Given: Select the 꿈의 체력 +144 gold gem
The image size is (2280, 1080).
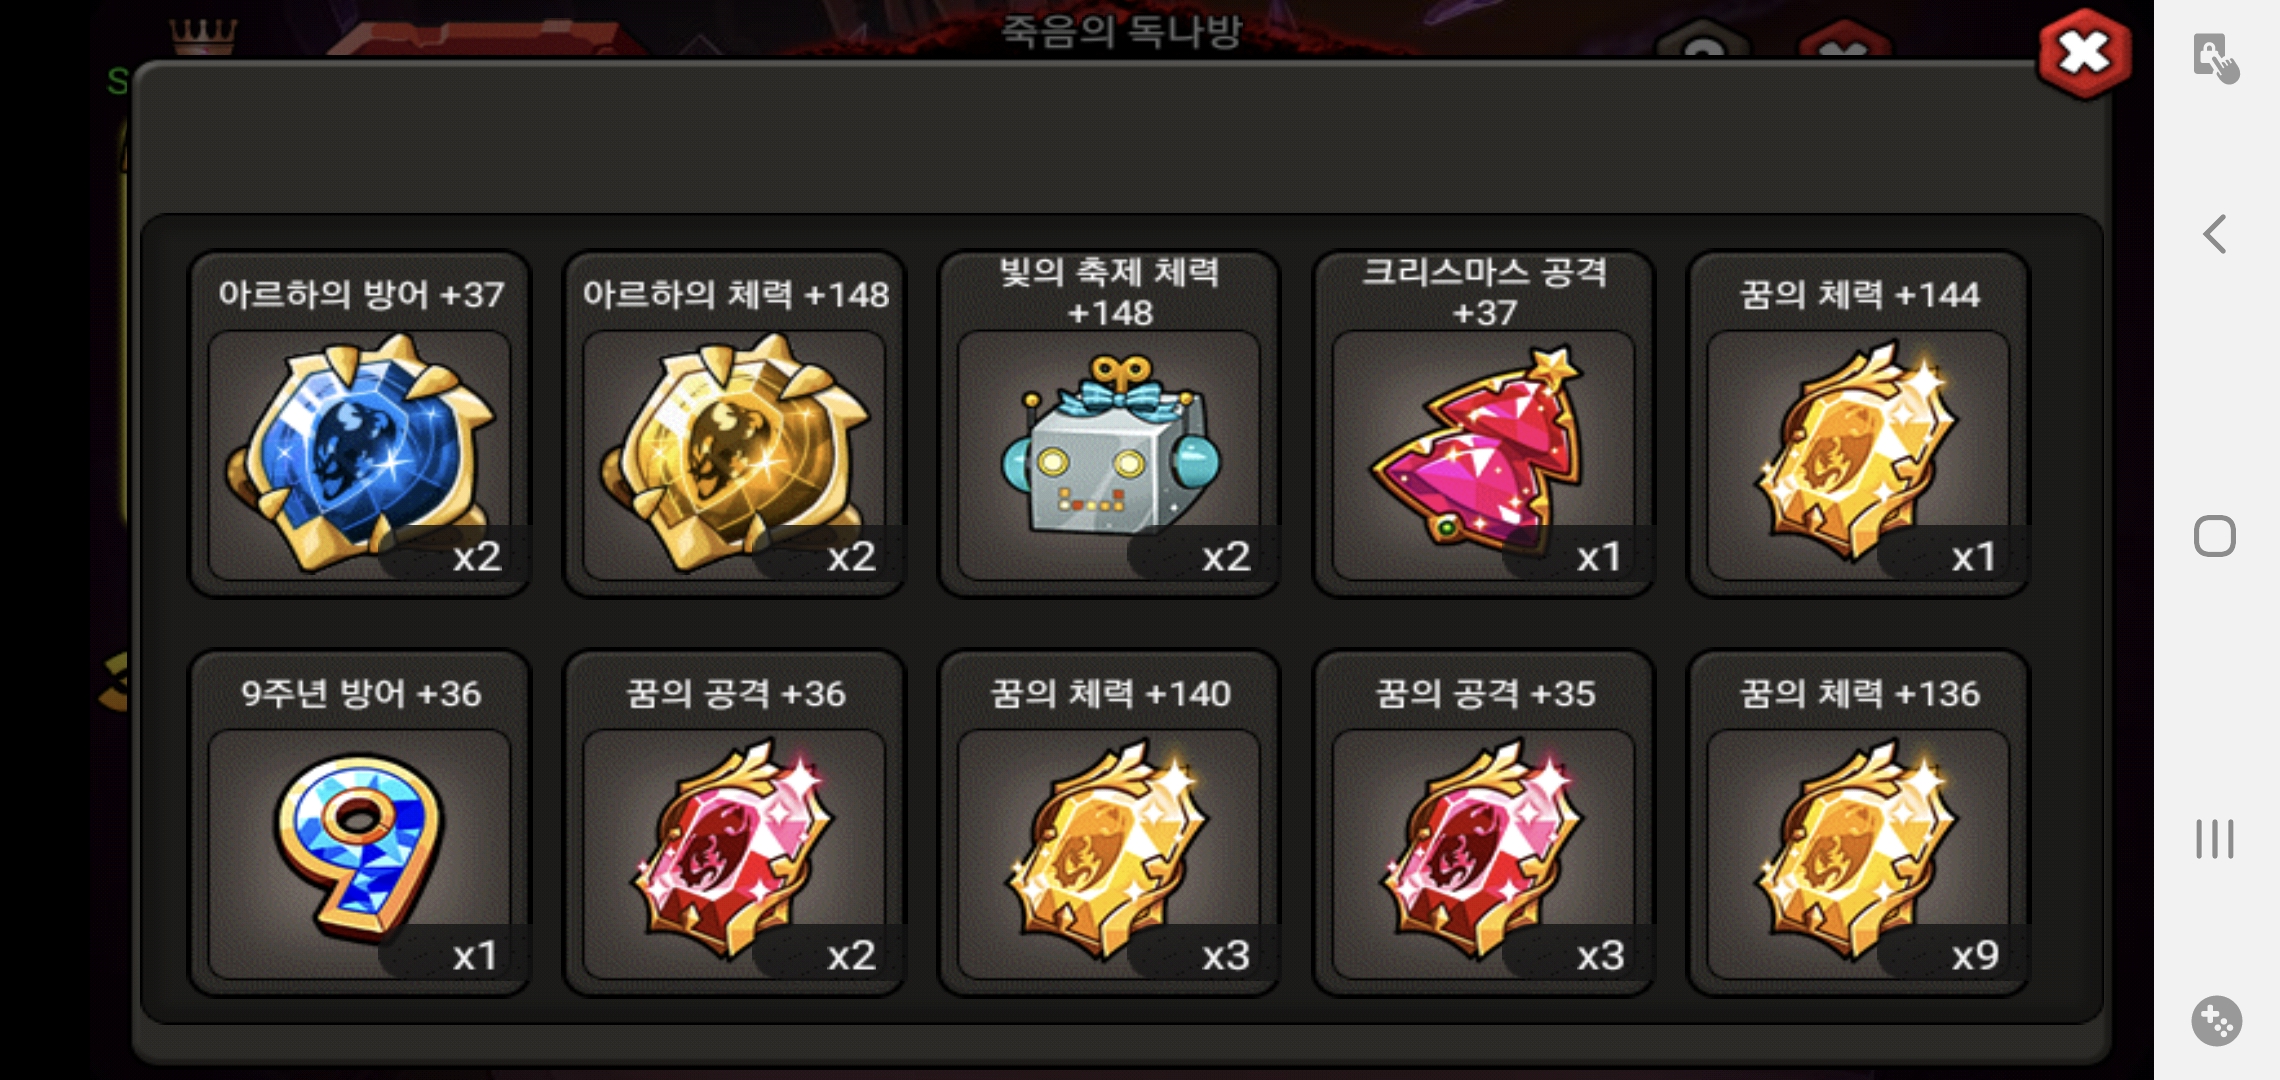Looking at the screenshot, I should (x=1858, y=455).
